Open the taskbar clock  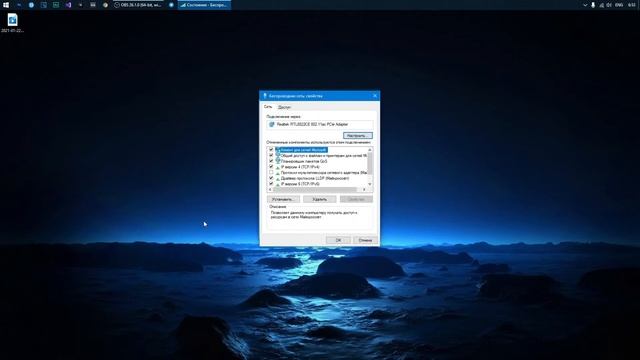(631, 5)
